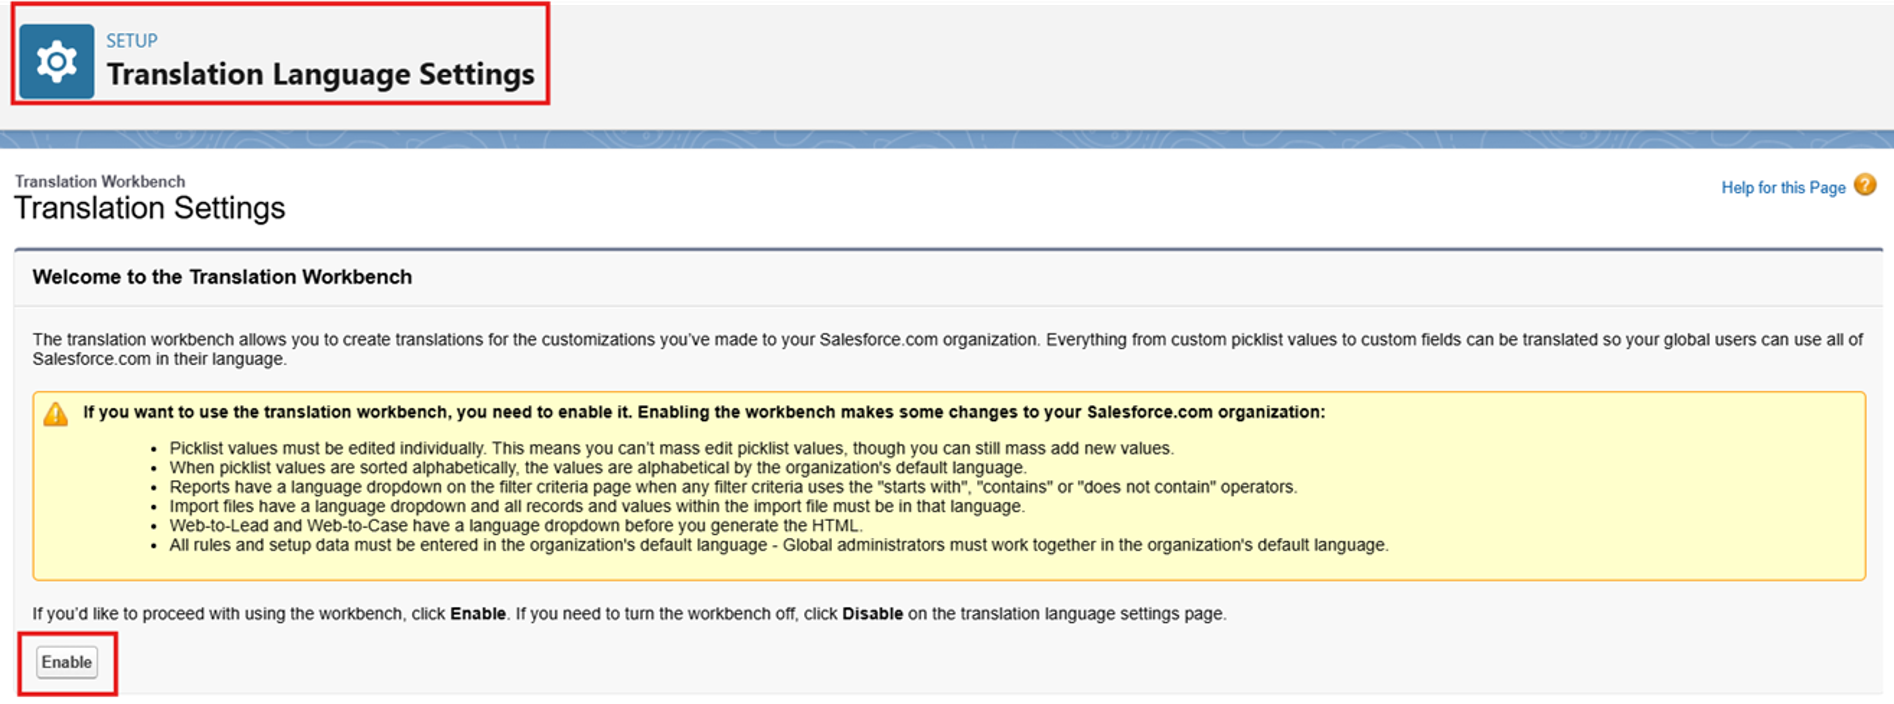Image resolution: width=1894 pixels, height=704 pixels.
Task: Click the bullet about picklist values sorted alphabetically
Action: [597, 467]
